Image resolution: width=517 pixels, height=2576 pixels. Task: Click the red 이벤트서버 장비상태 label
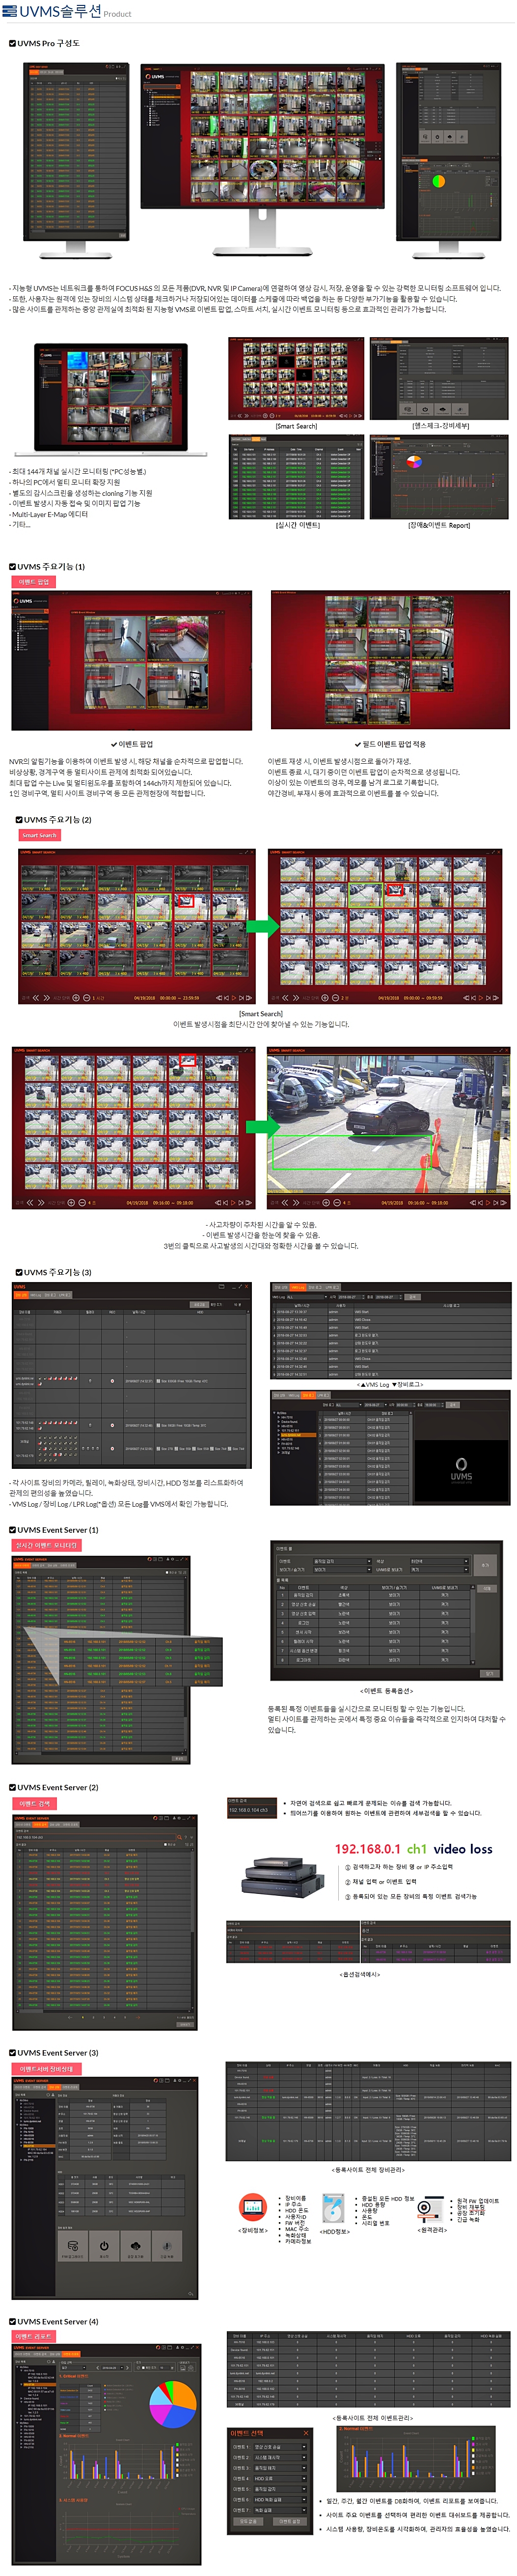click(45, 2068)
